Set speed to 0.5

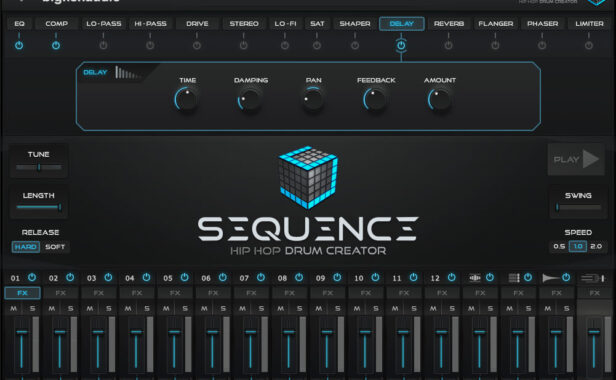(x=559, y=246)
